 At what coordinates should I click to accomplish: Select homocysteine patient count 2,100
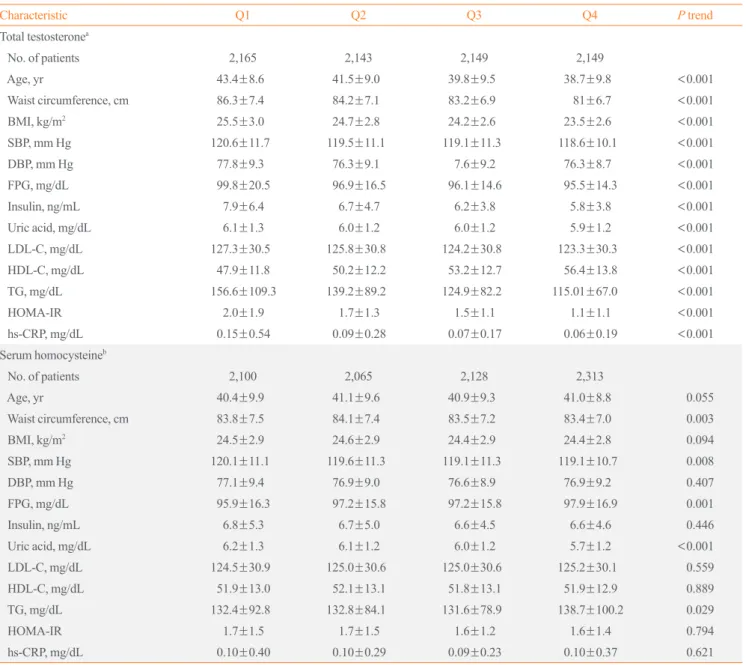click(x=243, y=377)
